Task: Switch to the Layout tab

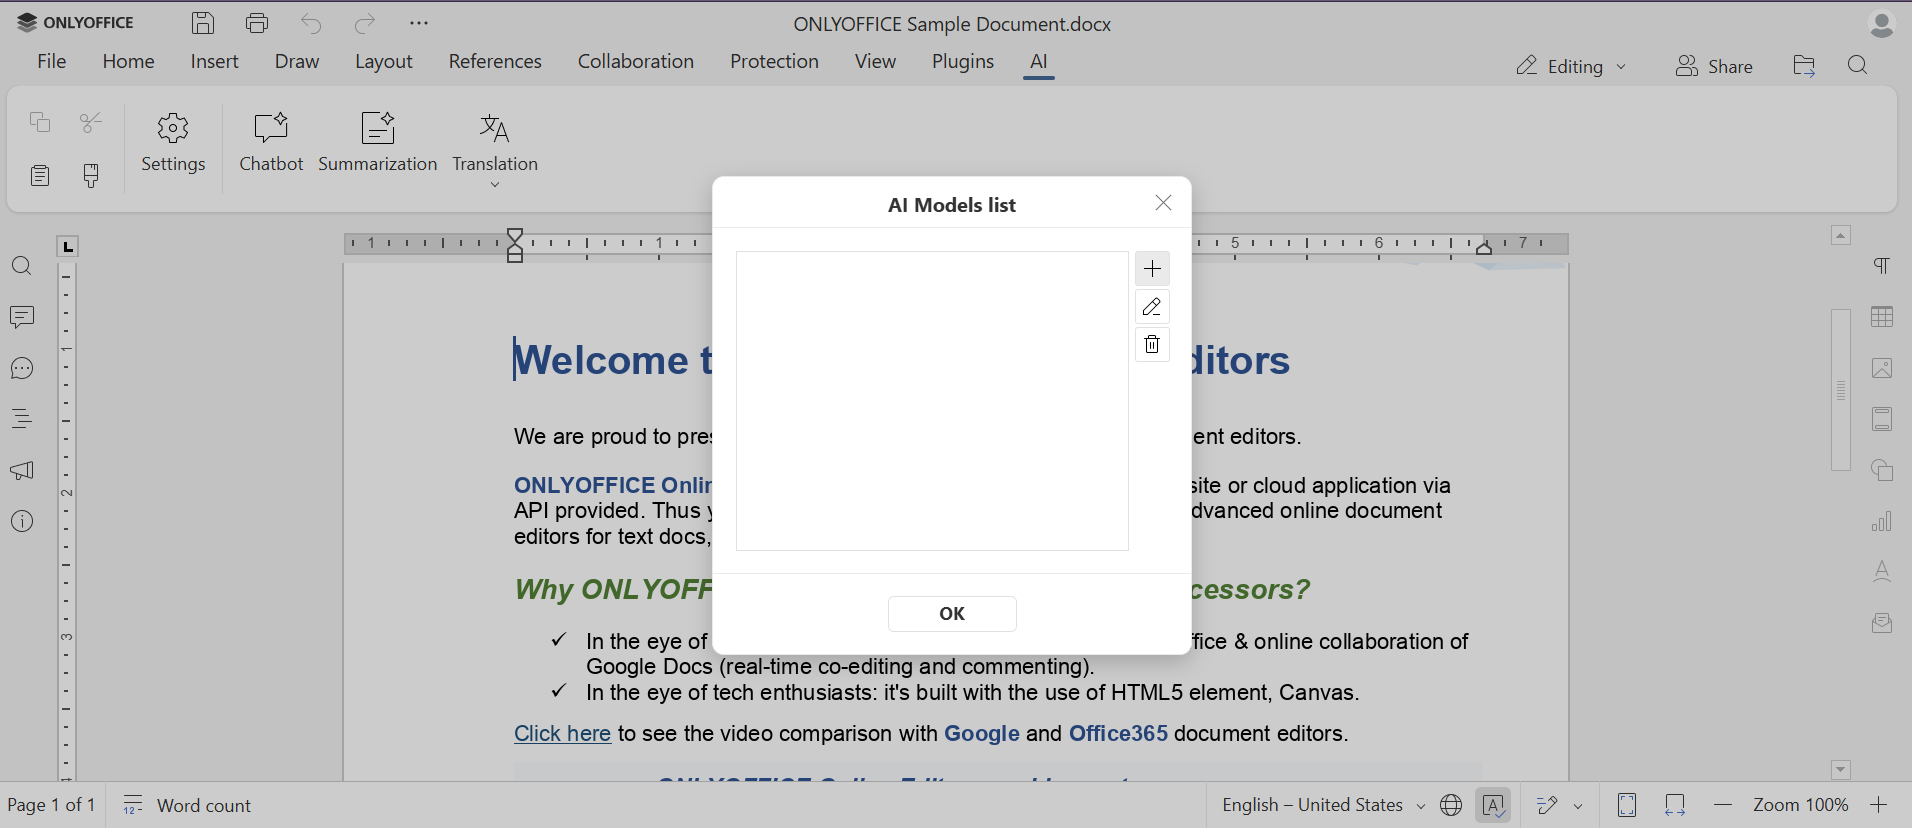Action: click(x=384, y=62)
